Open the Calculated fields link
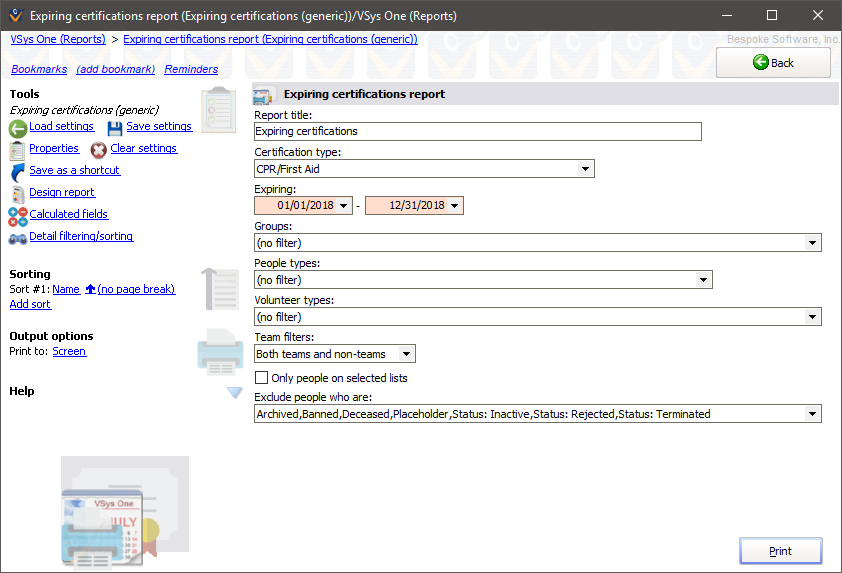The image size is (842, 573). (x=69, y=214)
